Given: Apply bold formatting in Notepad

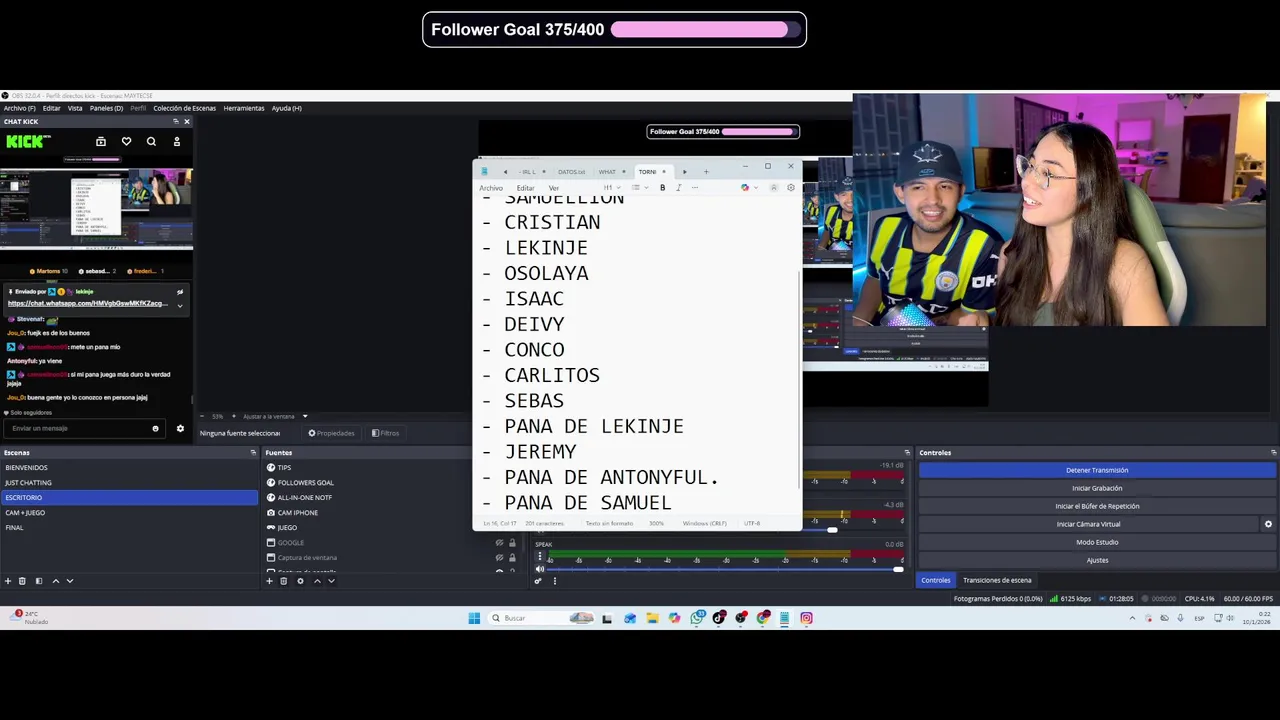Looking at the screenshot, I should coord(662,188).
